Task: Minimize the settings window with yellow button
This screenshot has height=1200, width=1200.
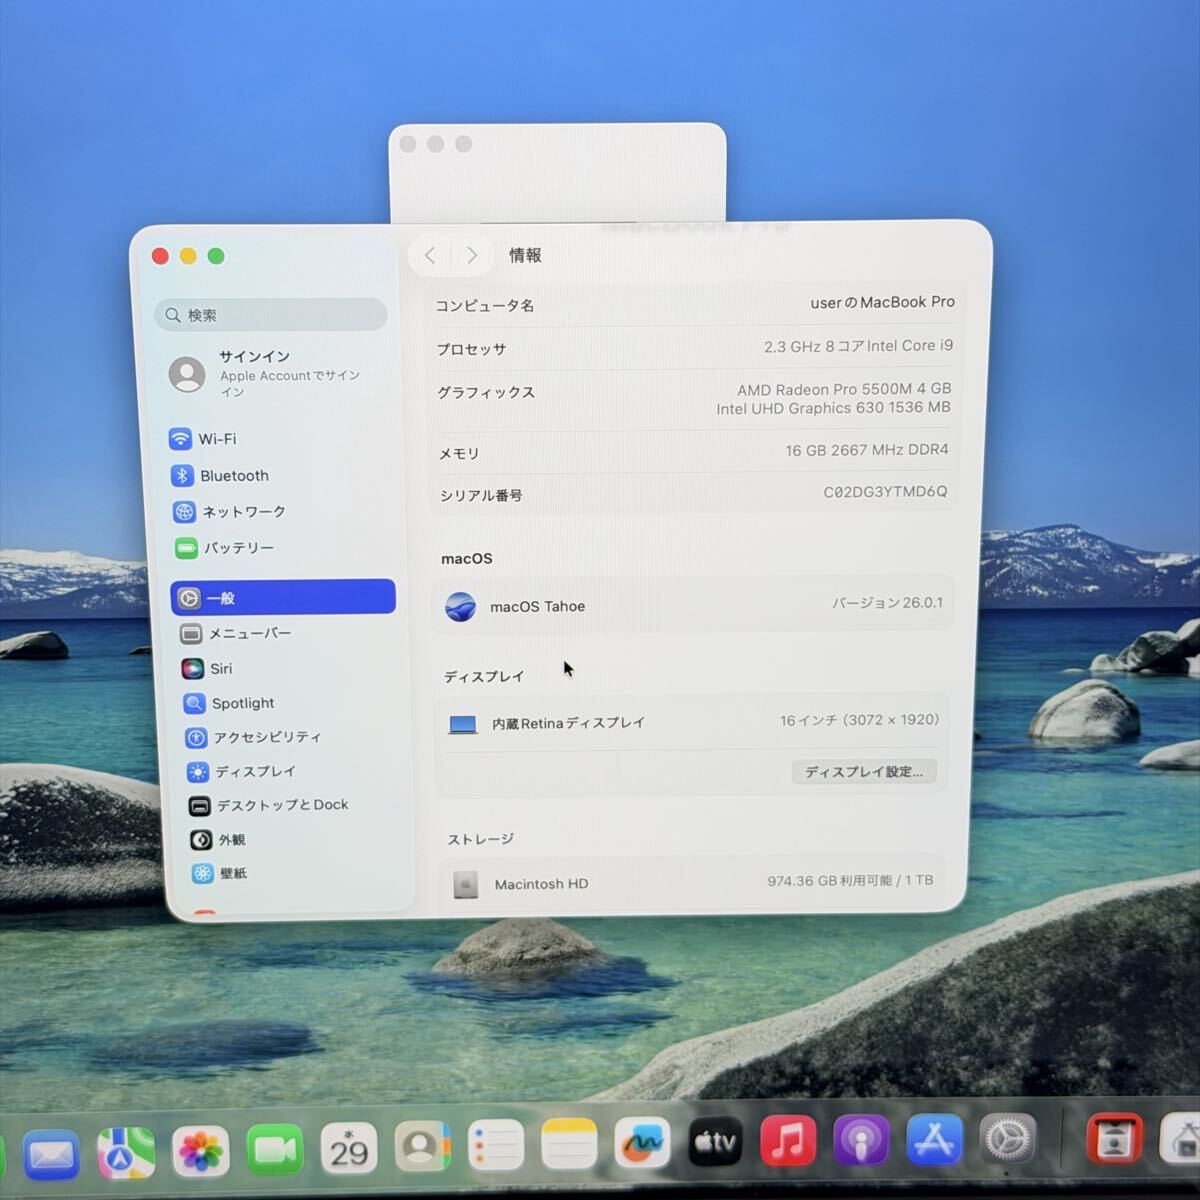Action: (x=188, y=256)
